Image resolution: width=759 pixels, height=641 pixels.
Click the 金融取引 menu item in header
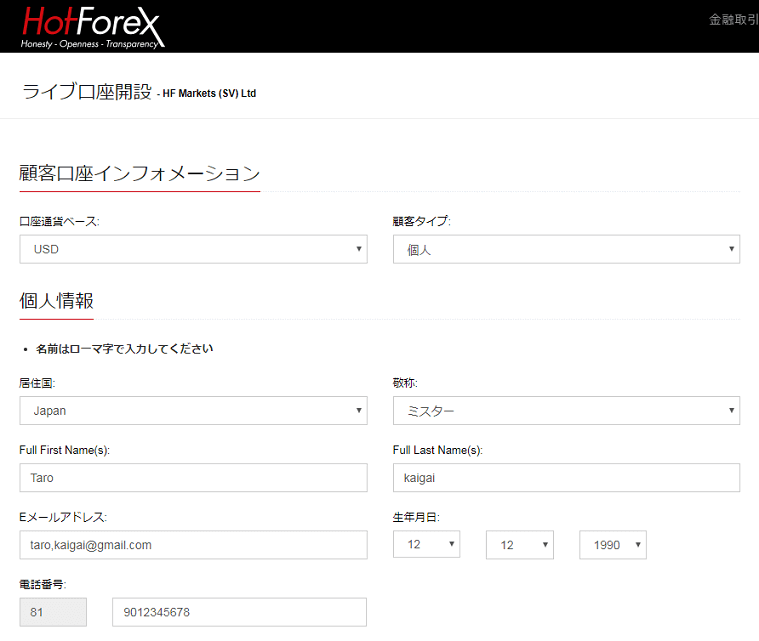[734, 20]
